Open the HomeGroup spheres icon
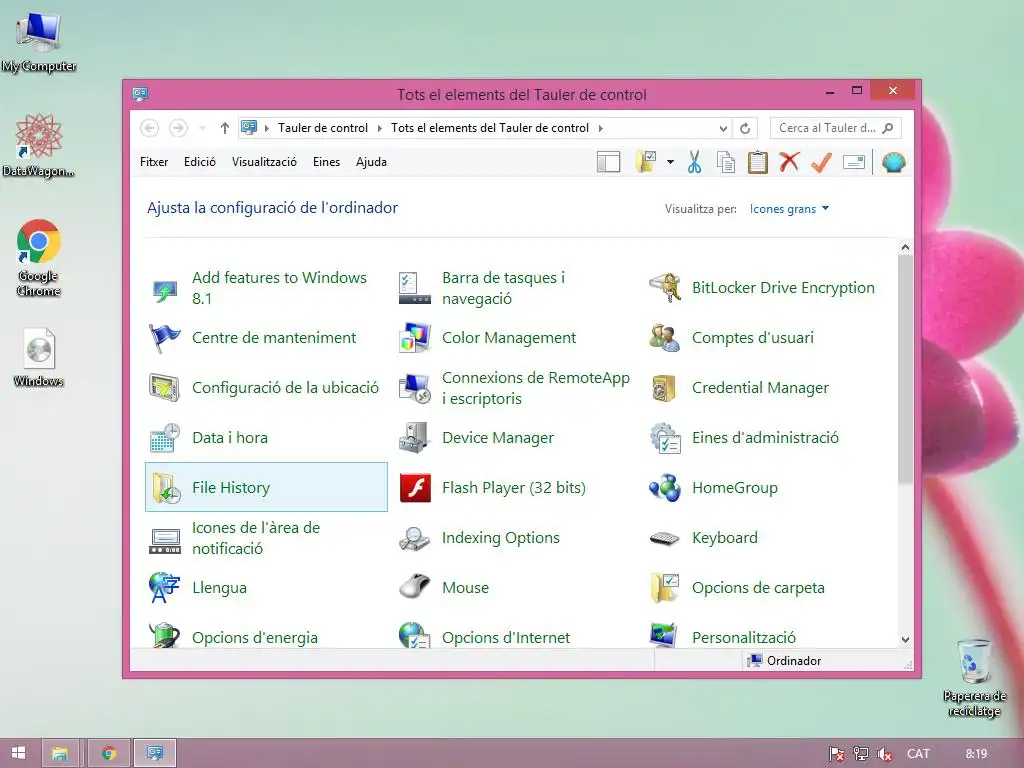 tap(665, 488)
